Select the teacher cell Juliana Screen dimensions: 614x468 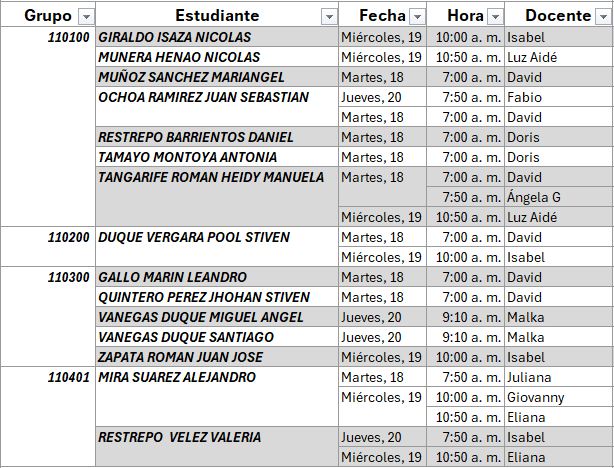(x=529, y=377)
